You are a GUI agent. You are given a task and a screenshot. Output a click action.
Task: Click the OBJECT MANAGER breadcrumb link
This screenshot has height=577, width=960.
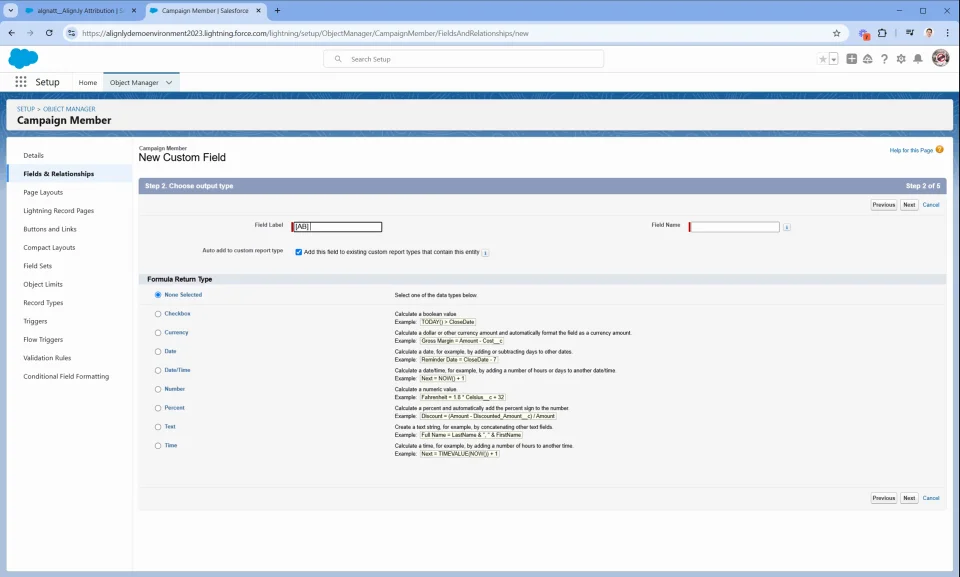coord(69,109)
